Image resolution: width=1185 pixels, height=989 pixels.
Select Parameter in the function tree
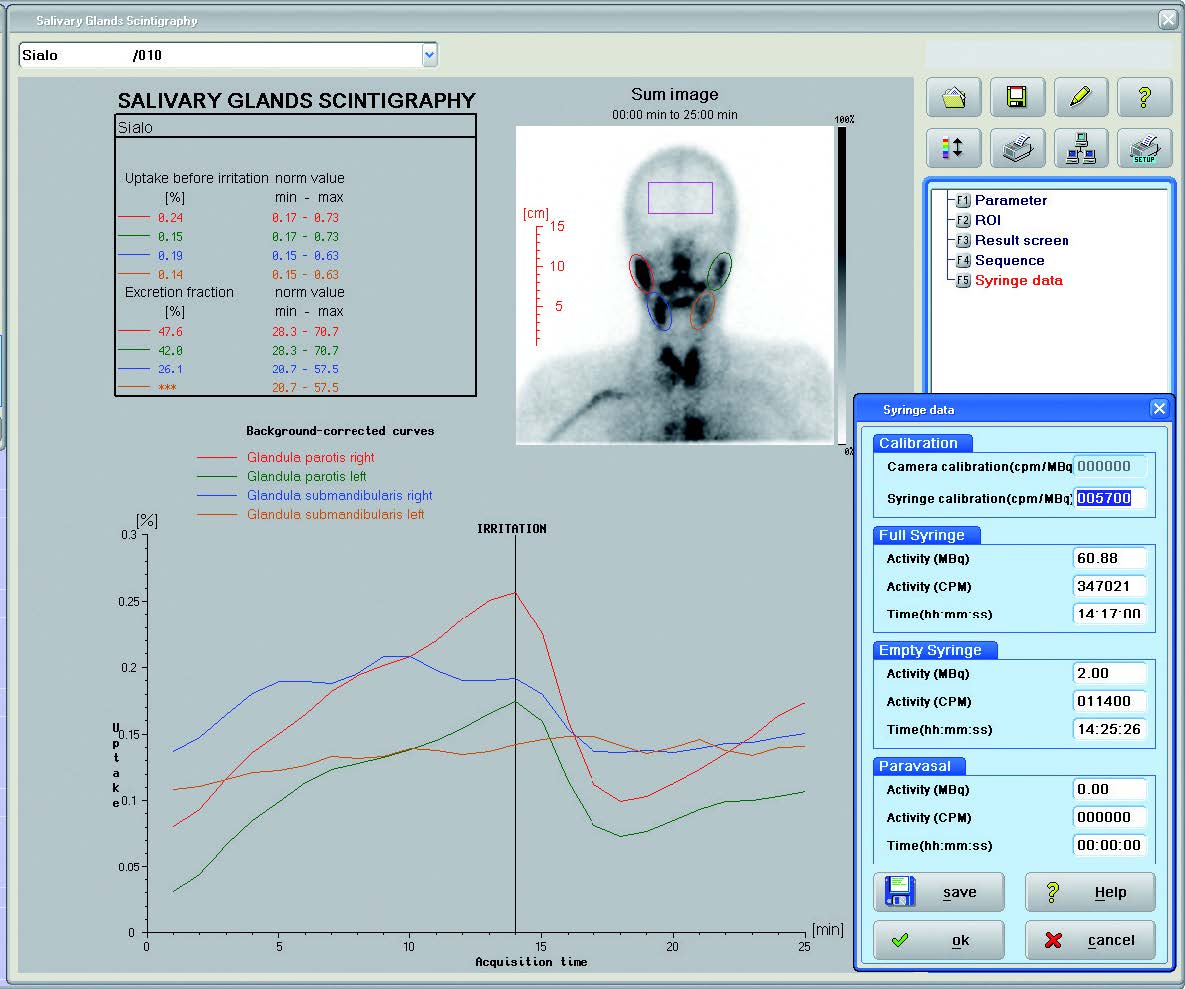[x=1010, y=200]
